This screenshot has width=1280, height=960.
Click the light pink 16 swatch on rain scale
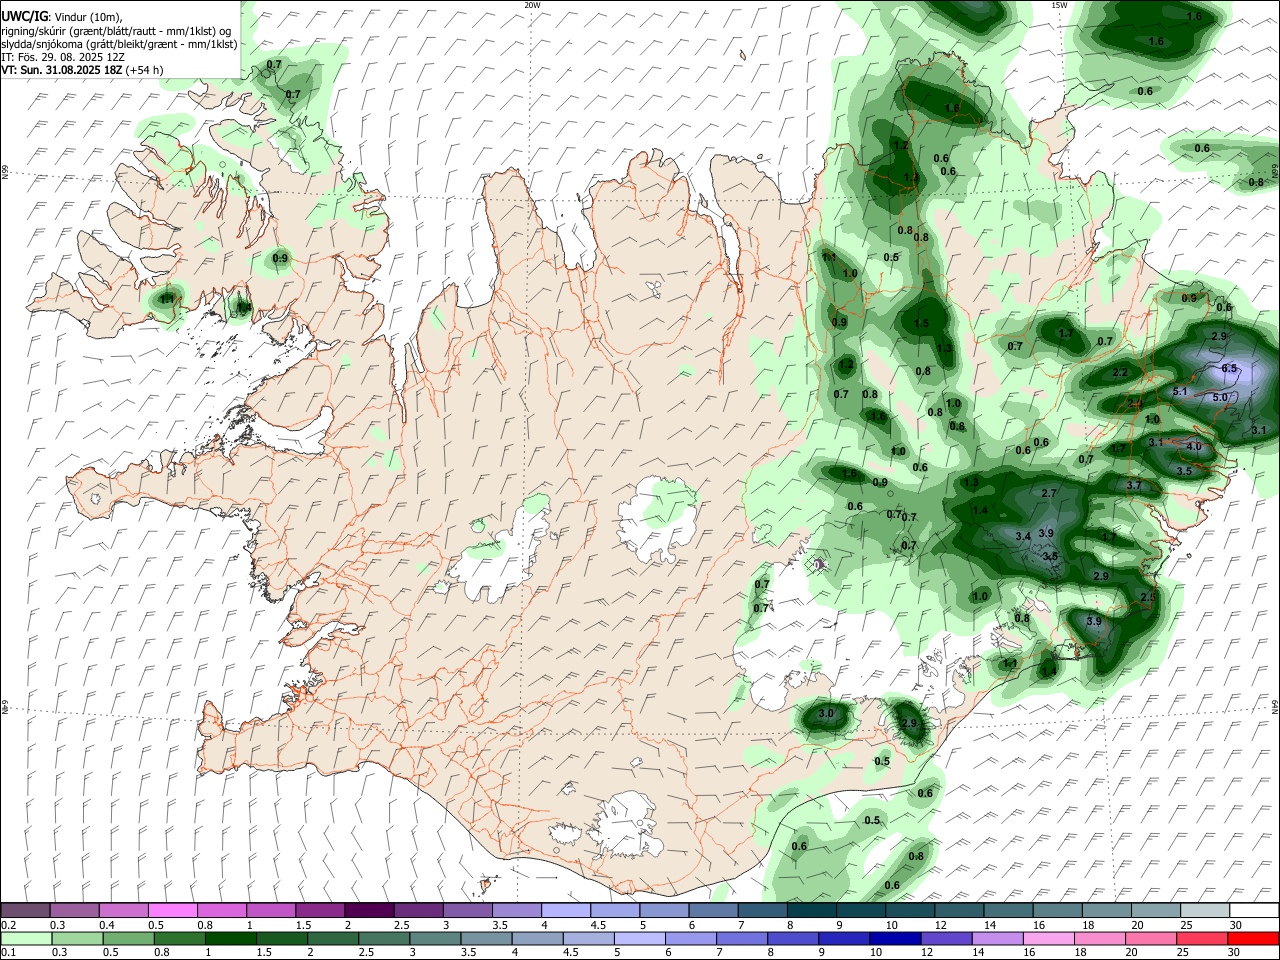click(1049, 938)
